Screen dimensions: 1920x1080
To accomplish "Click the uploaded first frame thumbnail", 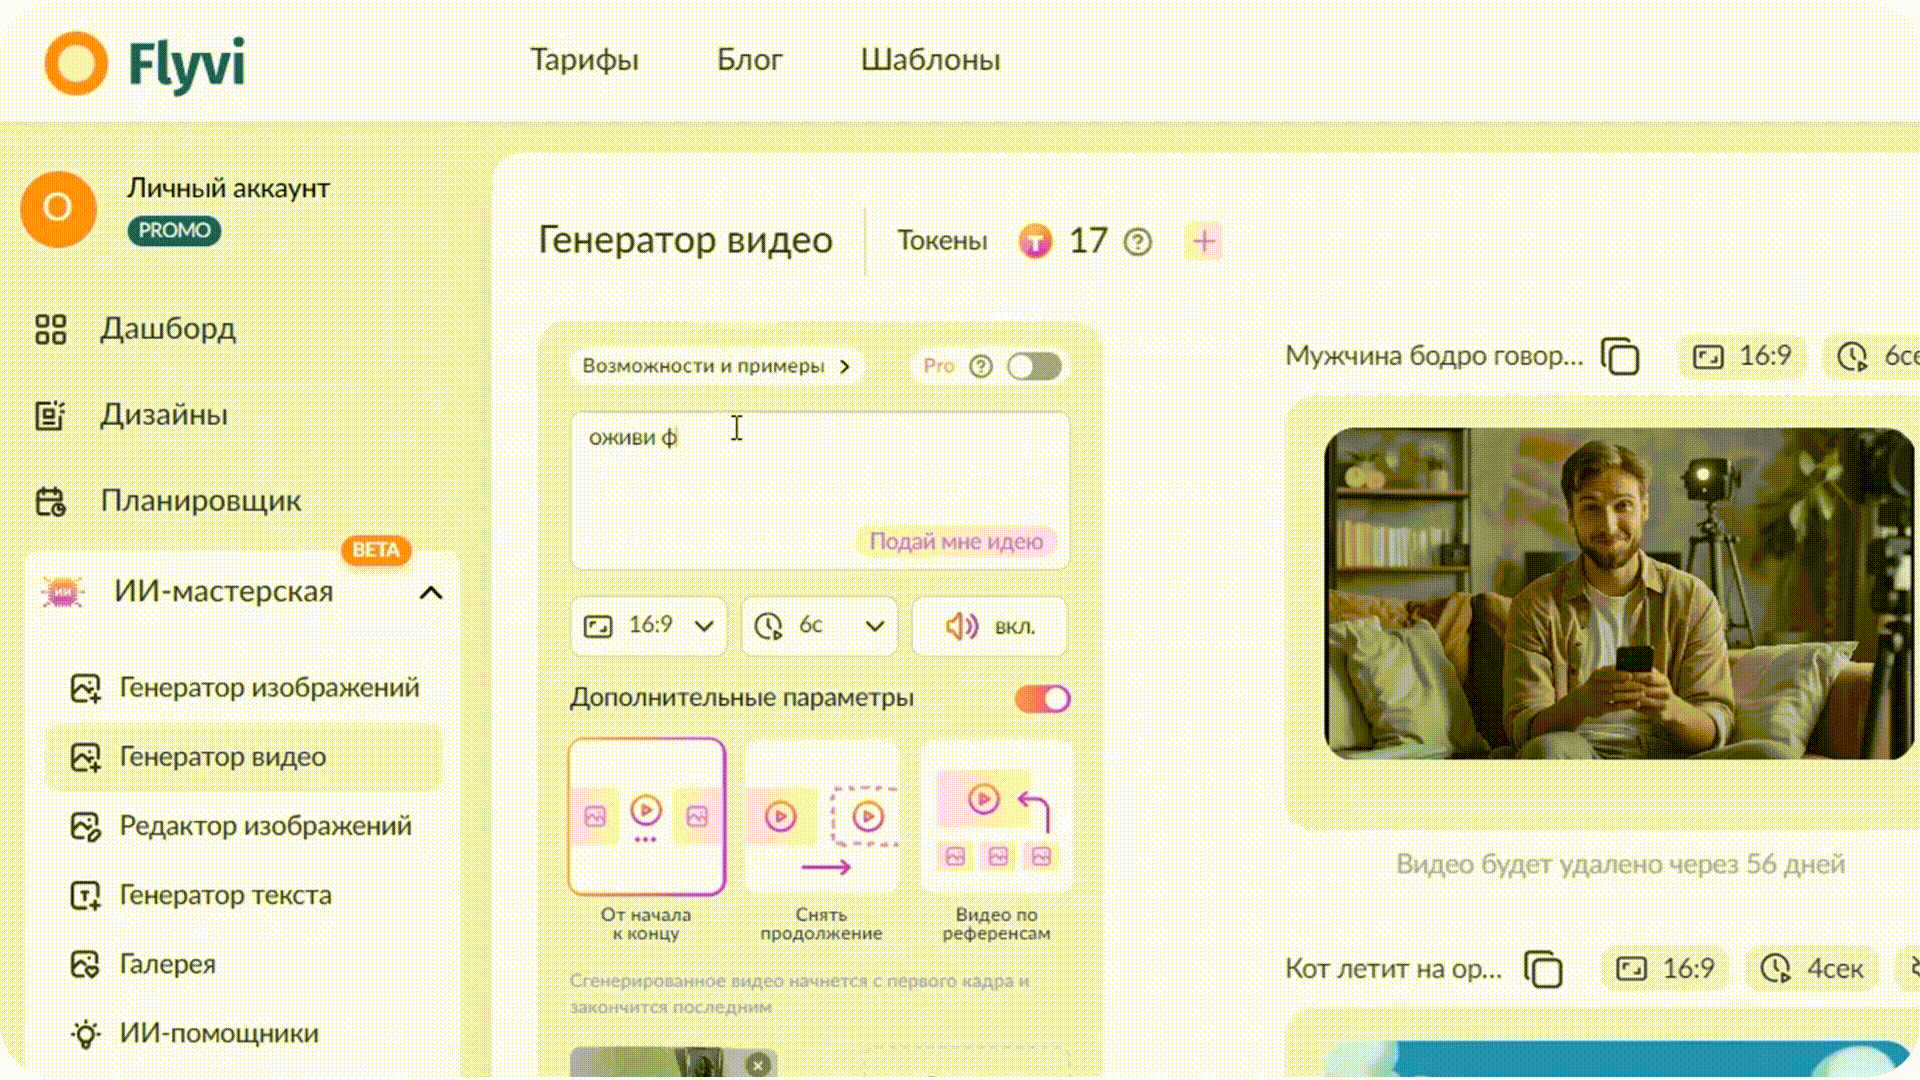I will click(x=672, y=1063).
